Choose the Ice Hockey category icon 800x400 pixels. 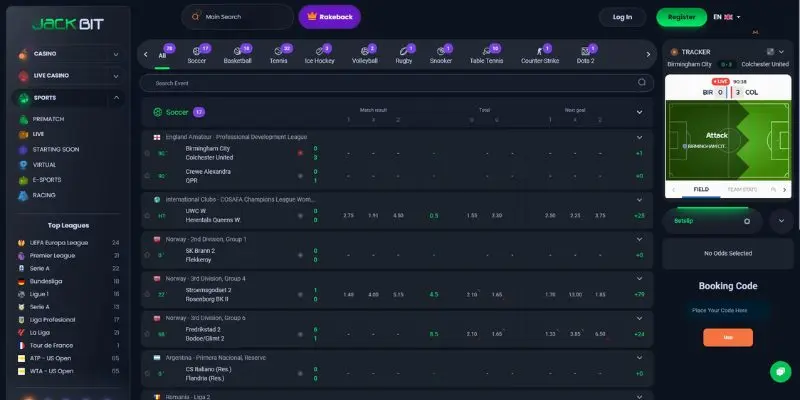coord(319,51)
